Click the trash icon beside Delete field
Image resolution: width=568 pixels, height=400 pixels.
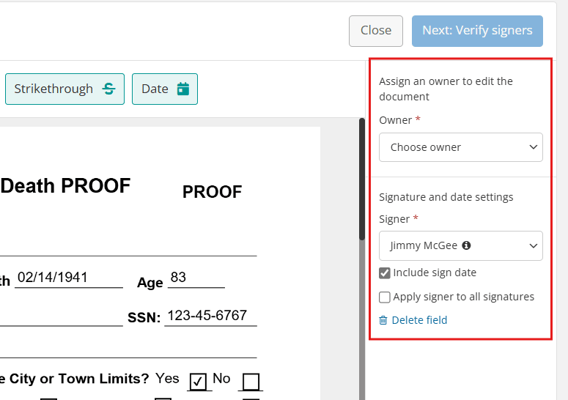point(383,320)
